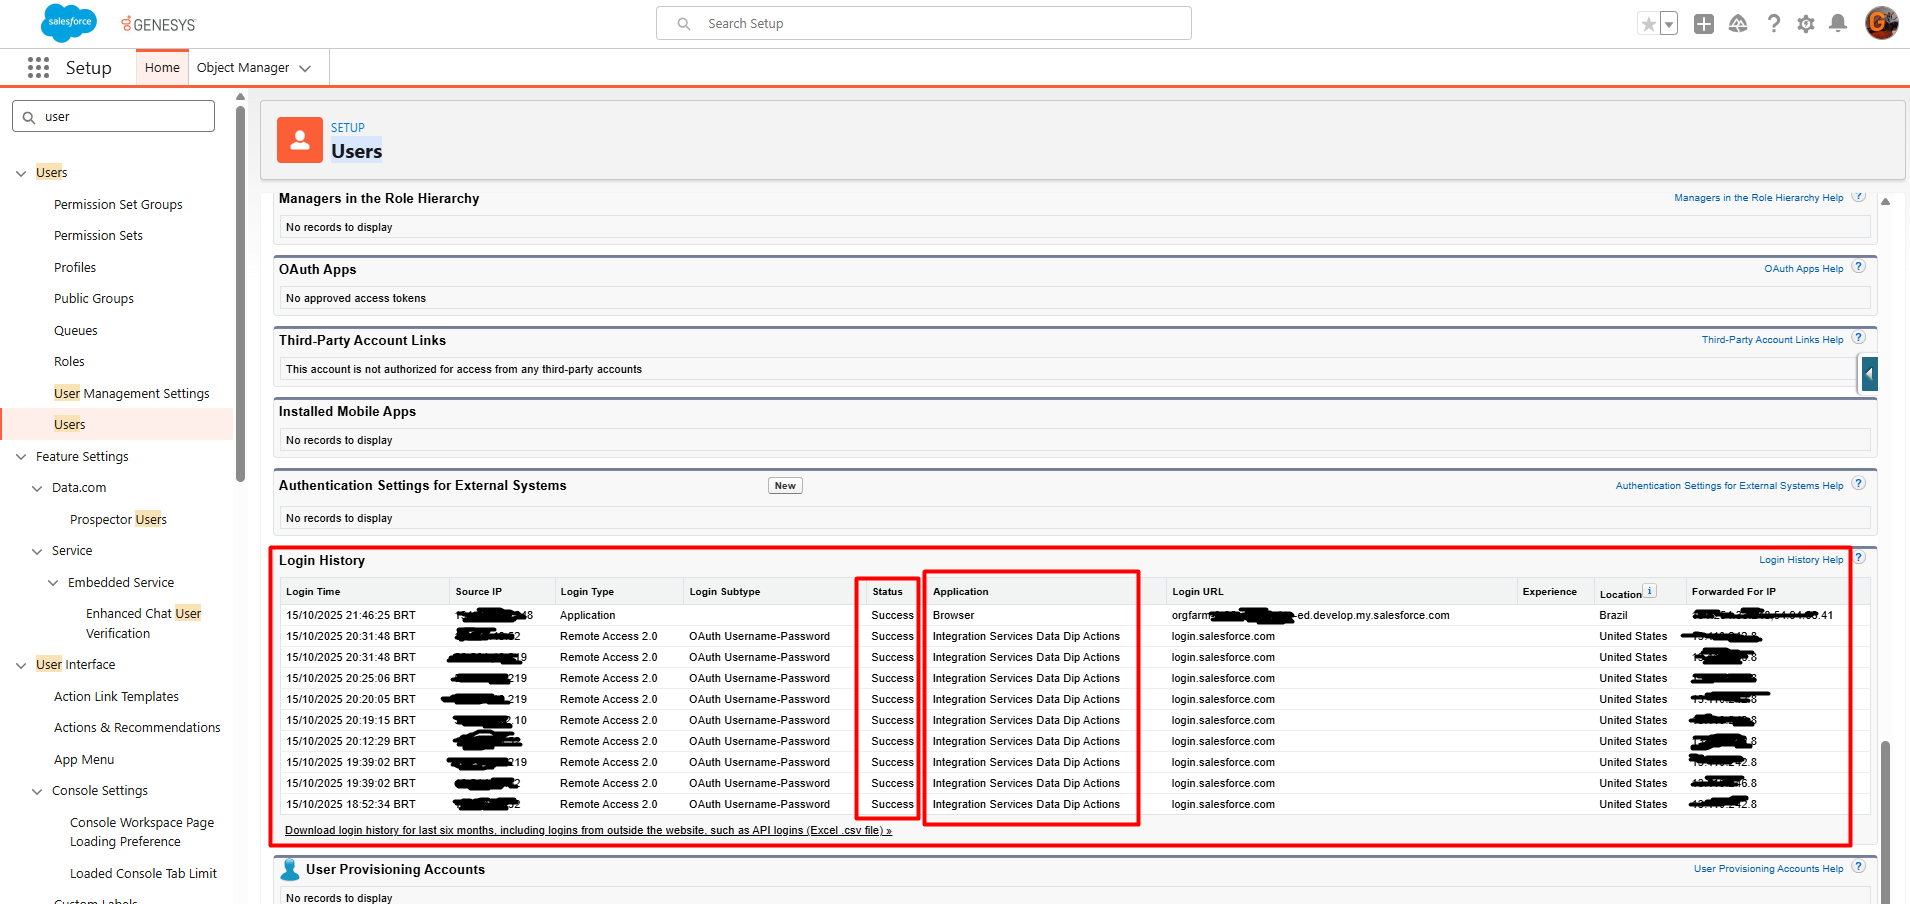The width and height of the screenshot is (1910, 904).
Task: Click Third-Party Account Links help question icon
Action: pyautogui.click(x=1858, y=338)
